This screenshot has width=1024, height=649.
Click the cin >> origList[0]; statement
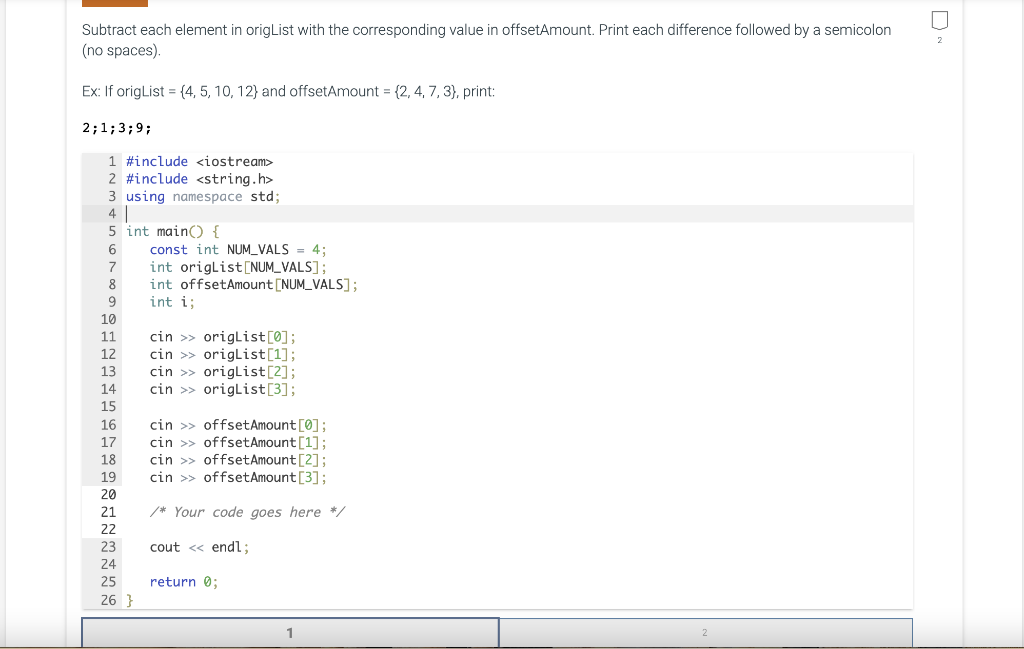point(222,336)
